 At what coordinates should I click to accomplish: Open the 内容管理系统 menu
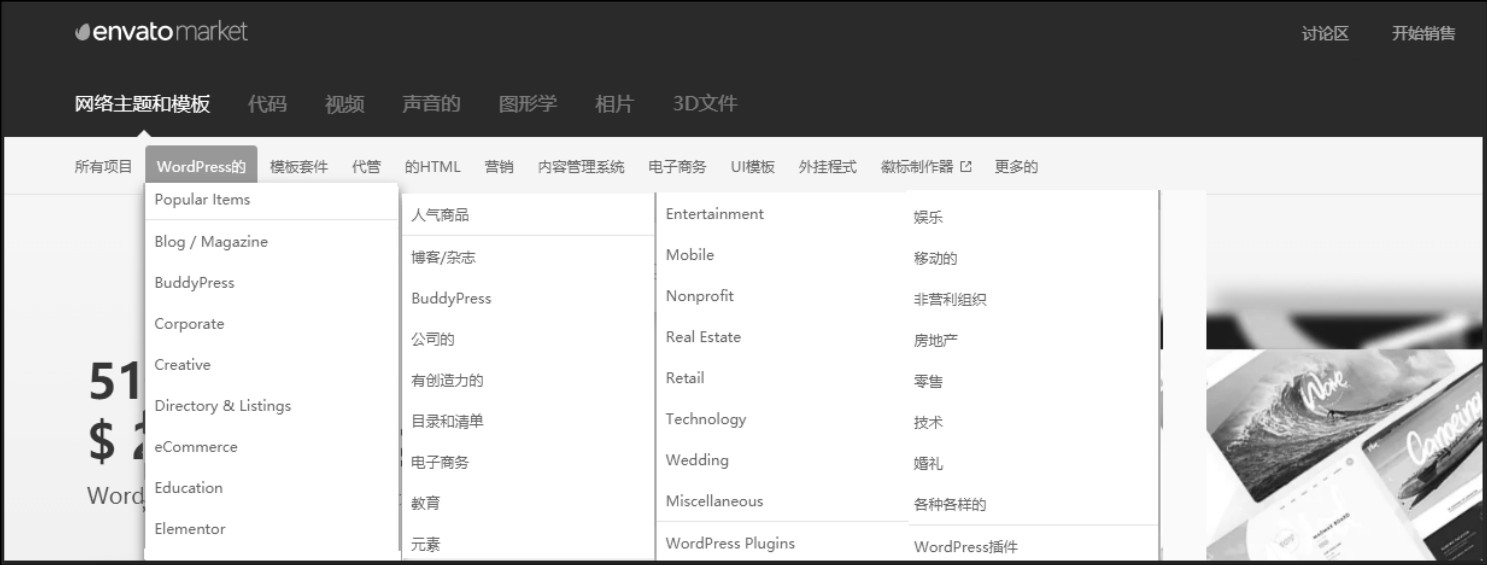581,167
